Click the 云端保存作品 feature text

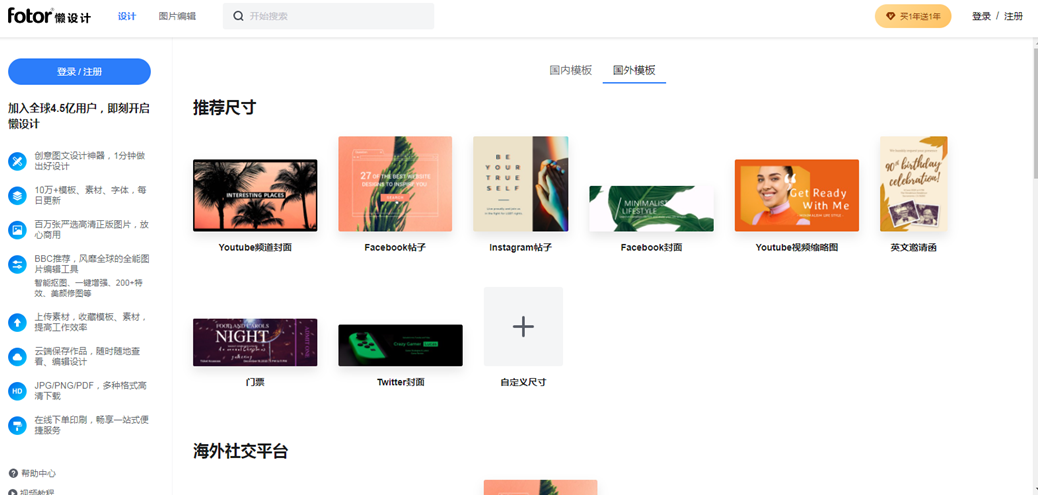[86, 357]
